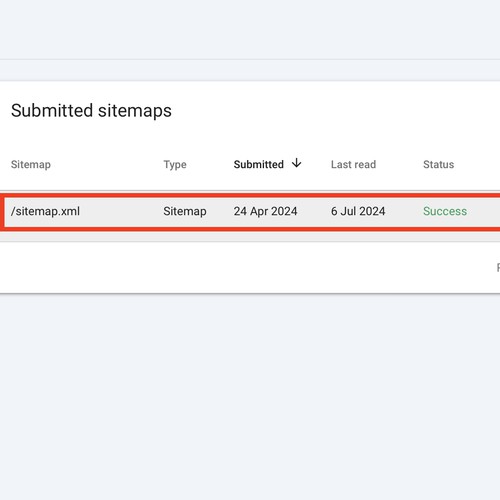Click the down arrow sort icon beside Submitted
The width and height of the screenshot is (500, 500).
(x=296, y=163)
